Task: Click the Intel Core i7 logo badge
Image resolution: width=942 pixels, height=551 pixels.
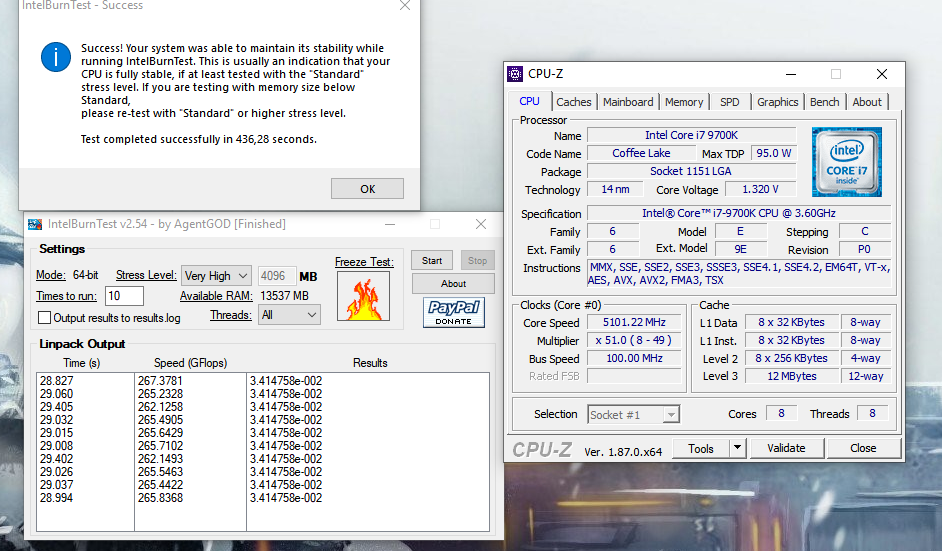Action: pyautogui.click(x=846, y=162)
